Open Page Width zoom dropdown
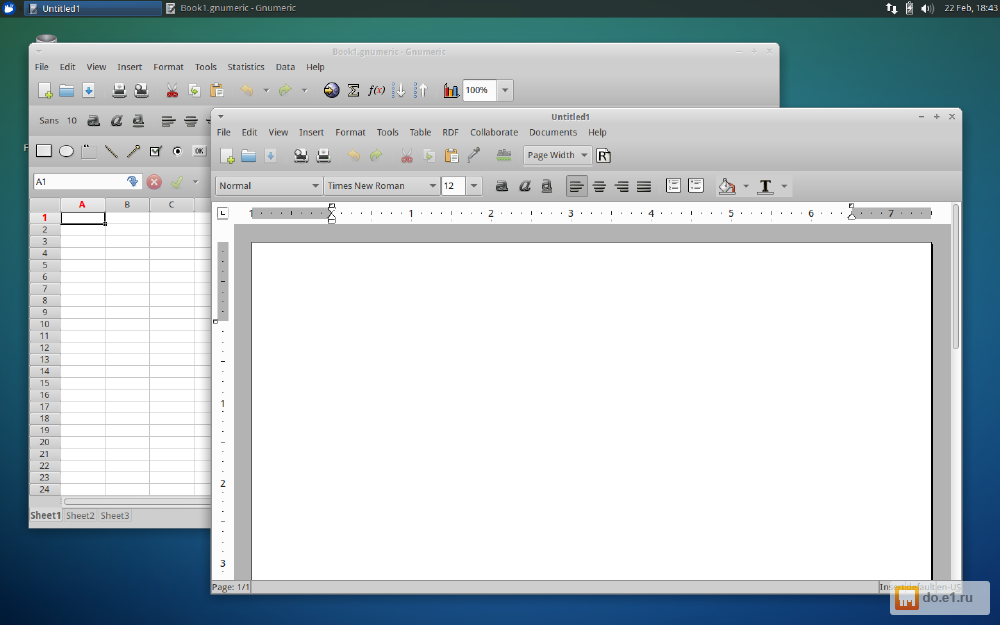 coord(557,155)
